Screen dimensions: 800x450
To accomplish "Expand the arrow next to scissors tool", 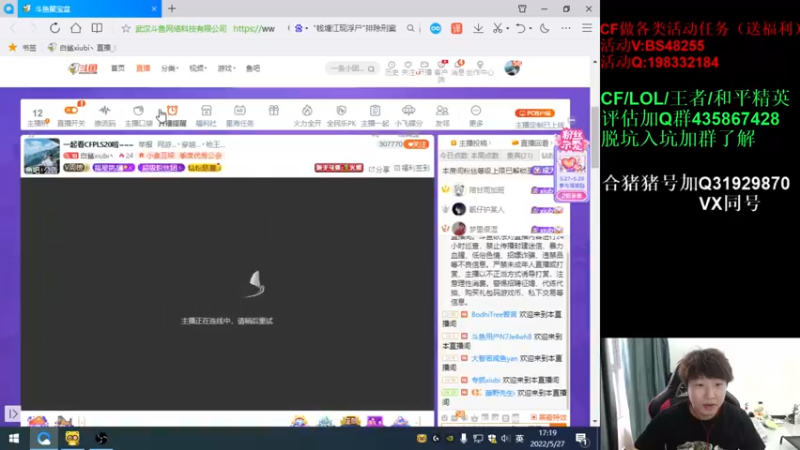I will tap(508, 29).
